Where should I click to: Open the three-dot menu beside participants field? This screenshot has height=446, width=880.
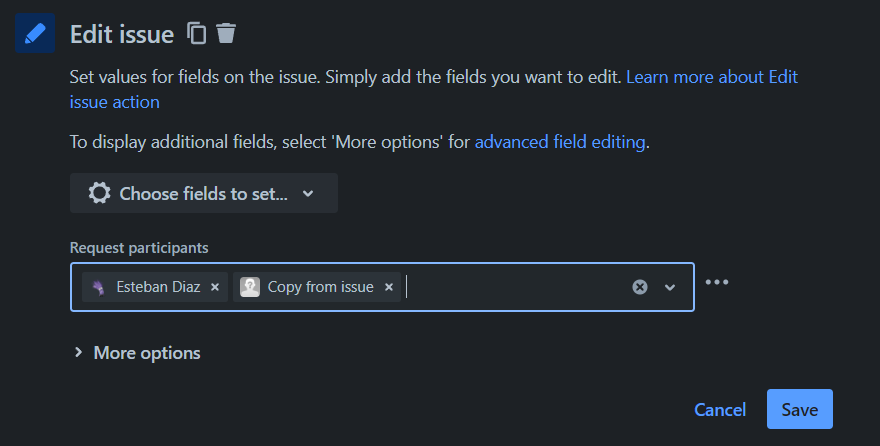[x=717, y=282]
